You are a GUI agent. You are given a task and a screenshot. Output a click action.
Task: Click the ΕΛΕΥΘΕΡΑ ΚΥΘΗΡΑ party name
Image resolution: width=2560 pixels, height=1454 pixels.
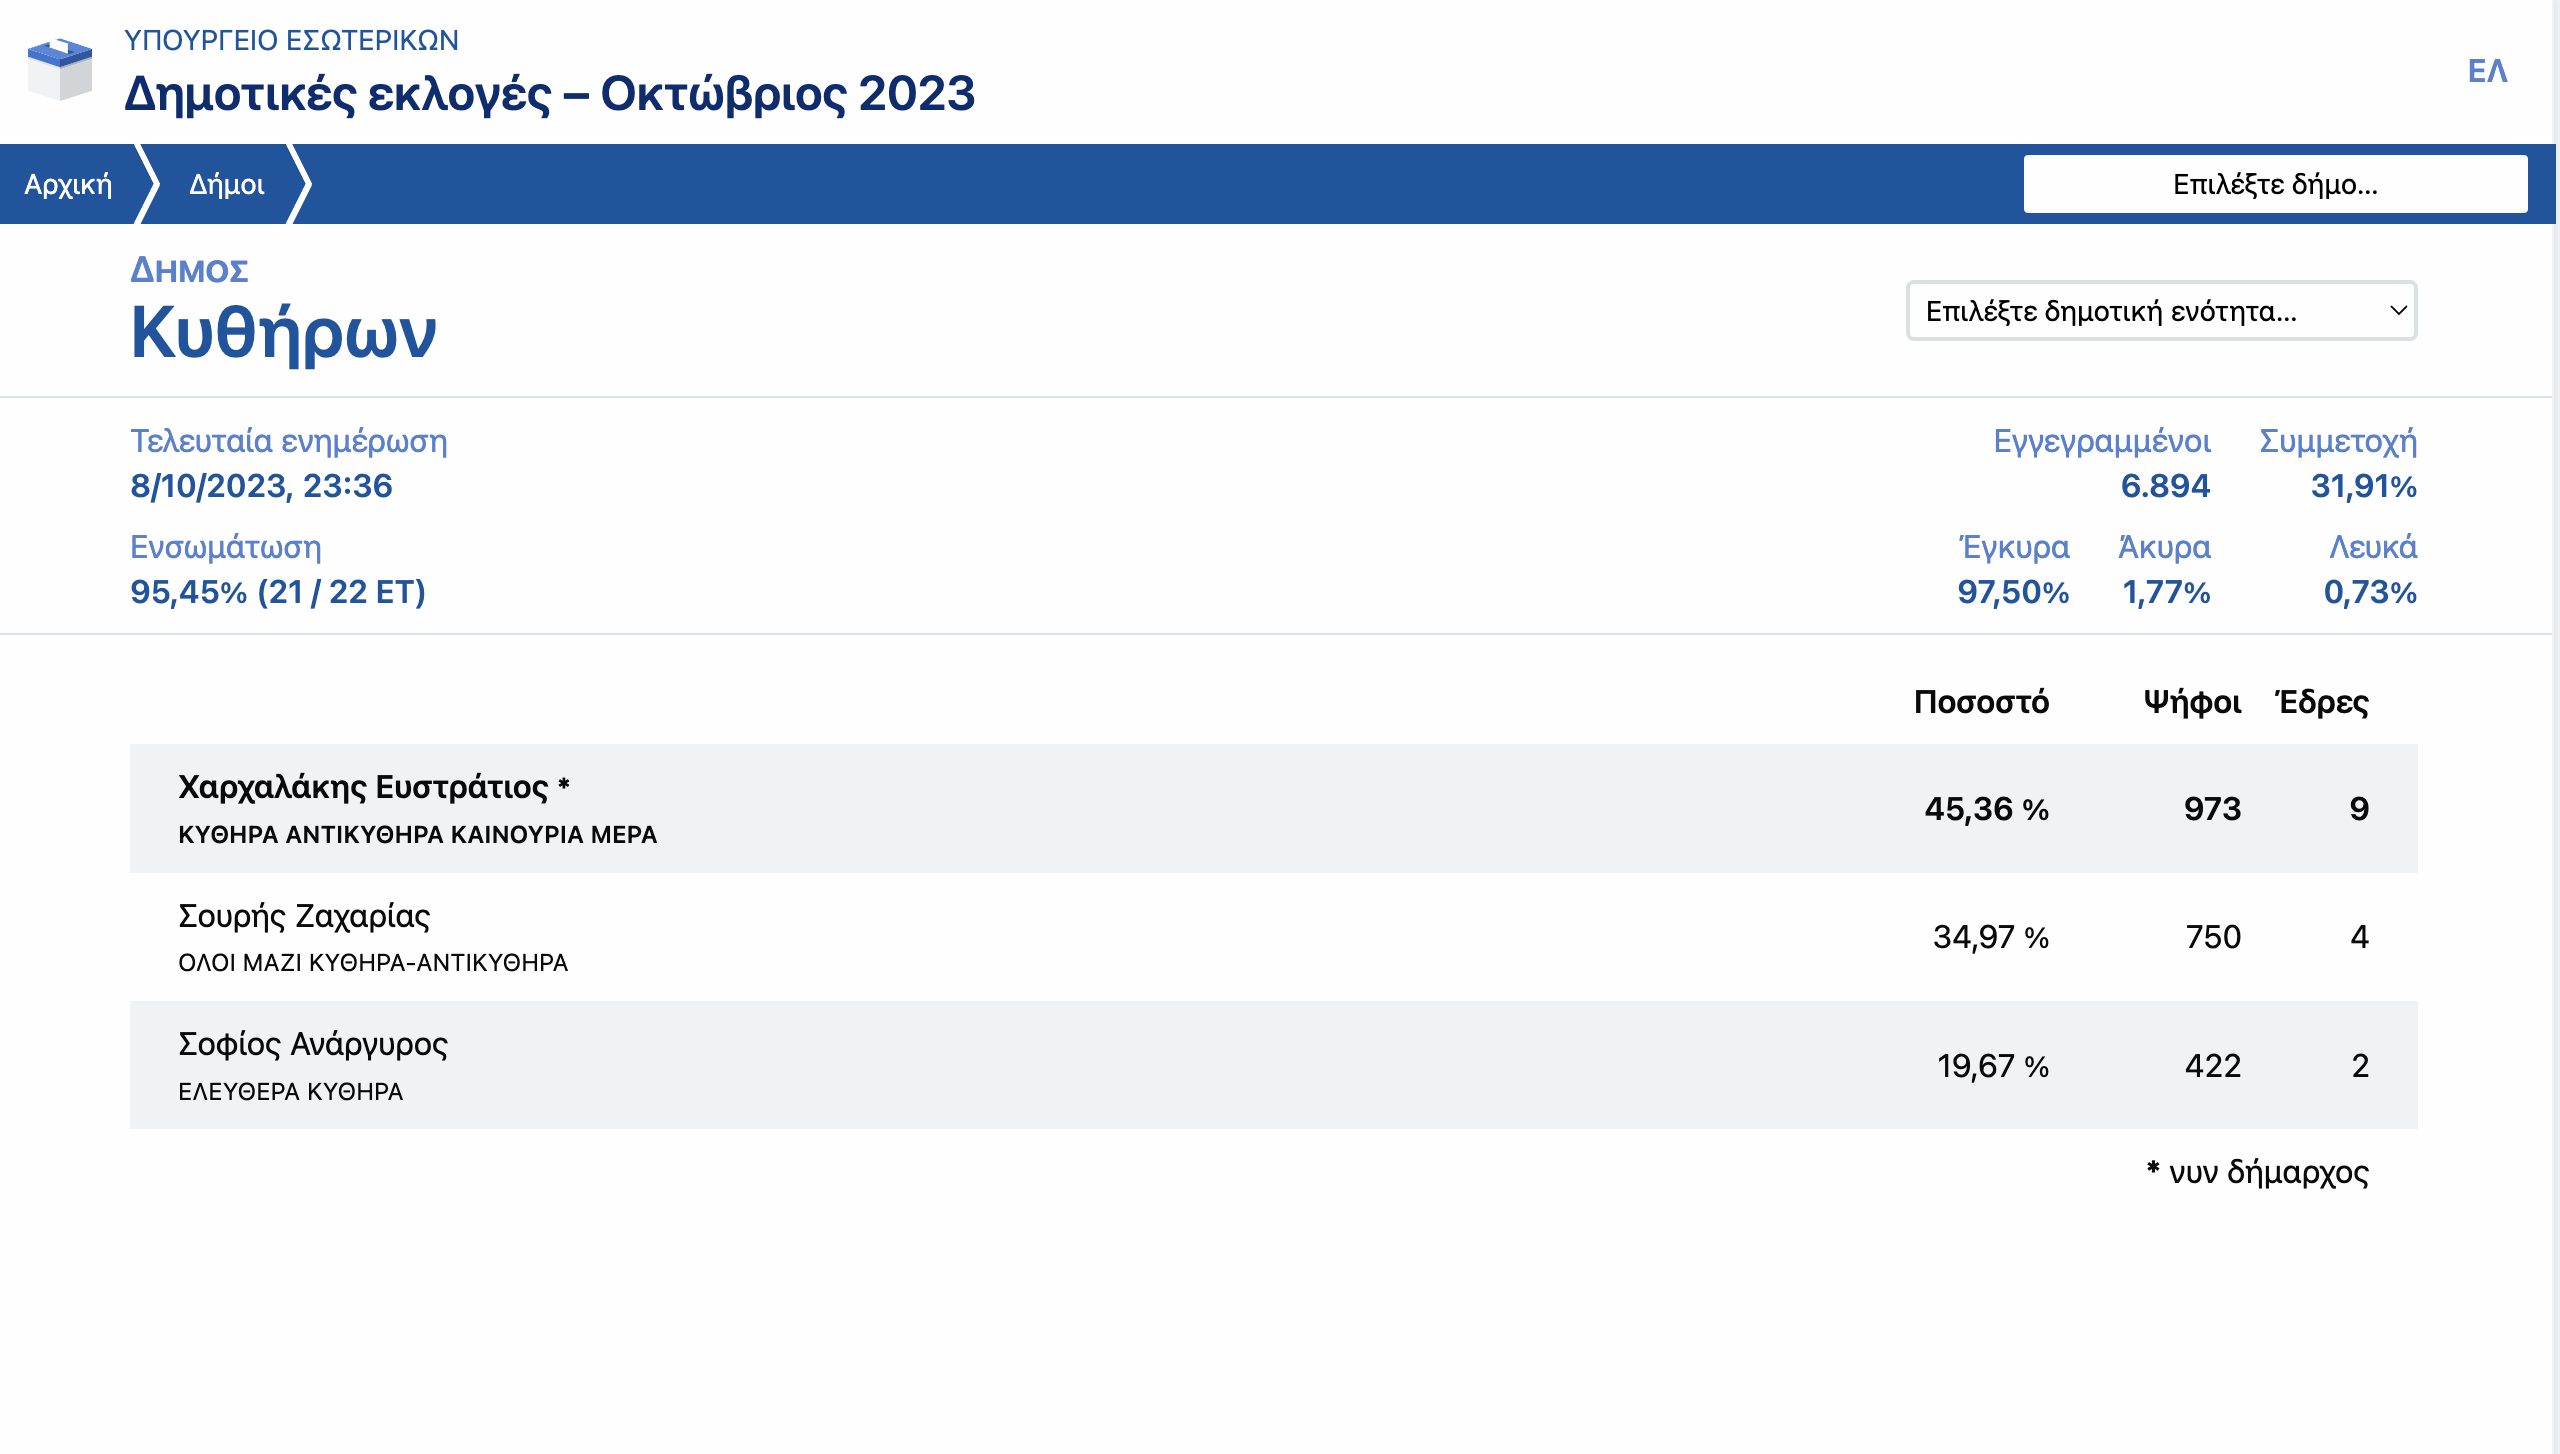290,1092
